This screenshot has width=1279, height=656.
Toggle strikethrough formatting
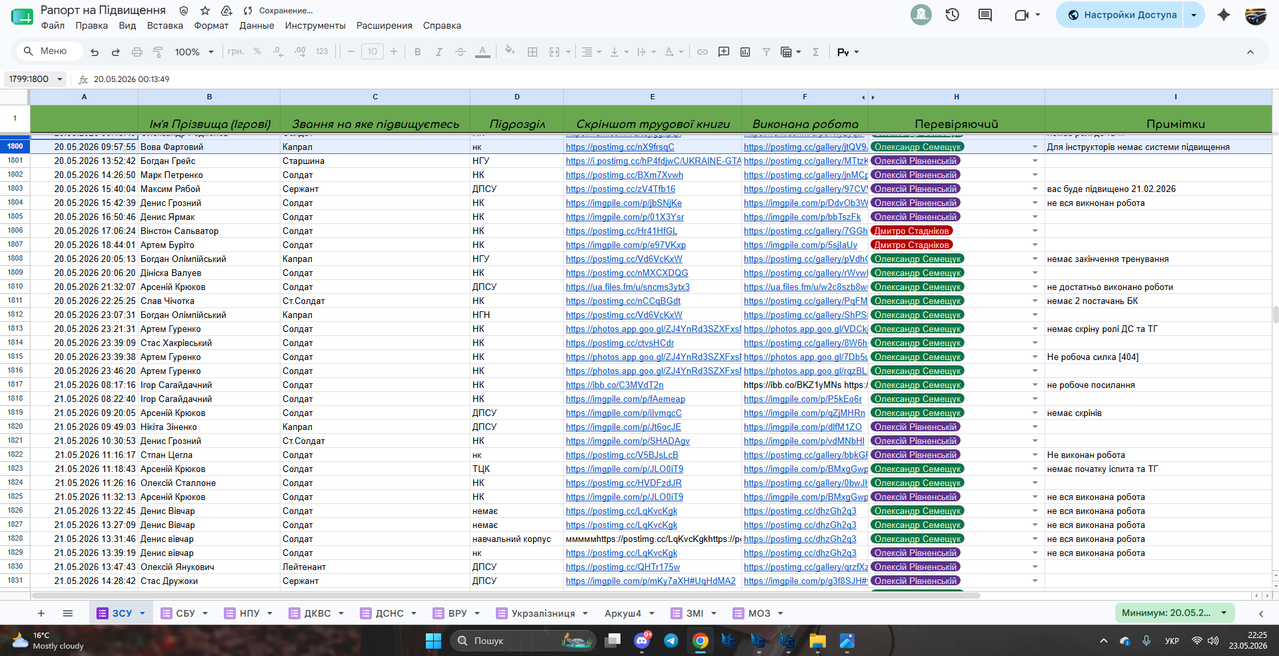[459, 52]
